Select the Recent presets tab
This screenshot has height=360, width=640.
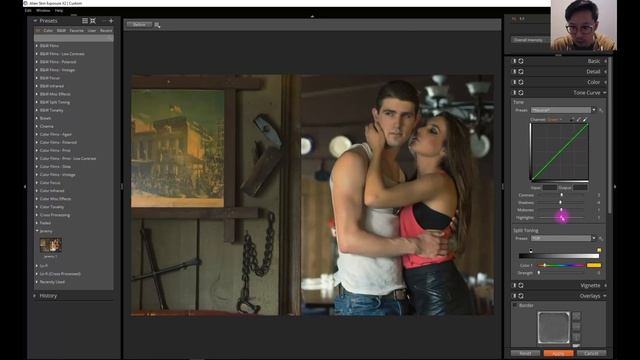pyautogui.click(x=106, y=31)
